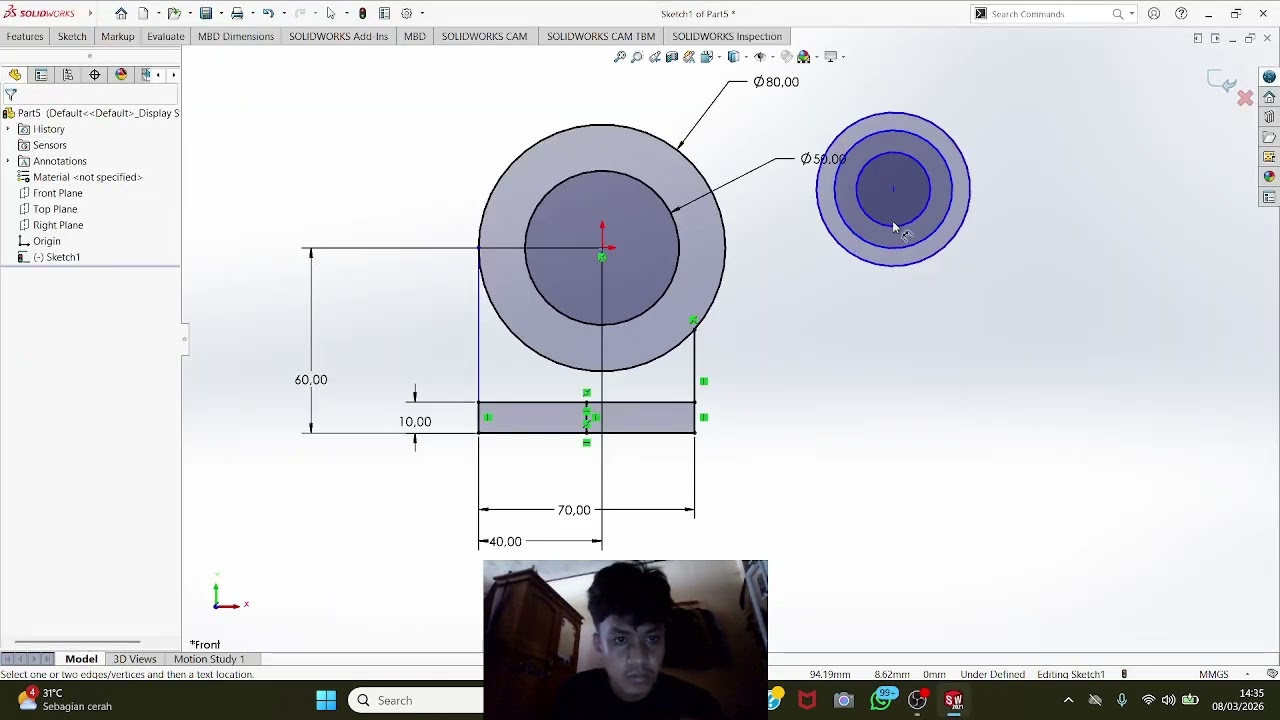This screenshot has height=720, width=1280.
Task: Switch to the Motion Study 1 tab
Action: (x=209, y=659)
